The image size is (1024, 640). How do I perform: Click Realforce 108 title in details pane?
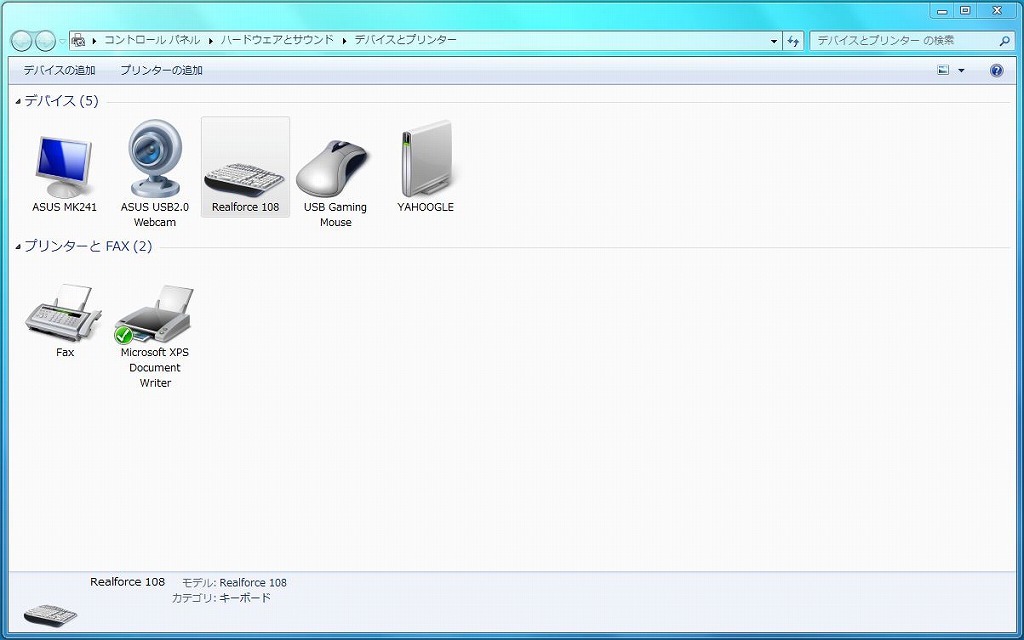[x=127, y=582]
